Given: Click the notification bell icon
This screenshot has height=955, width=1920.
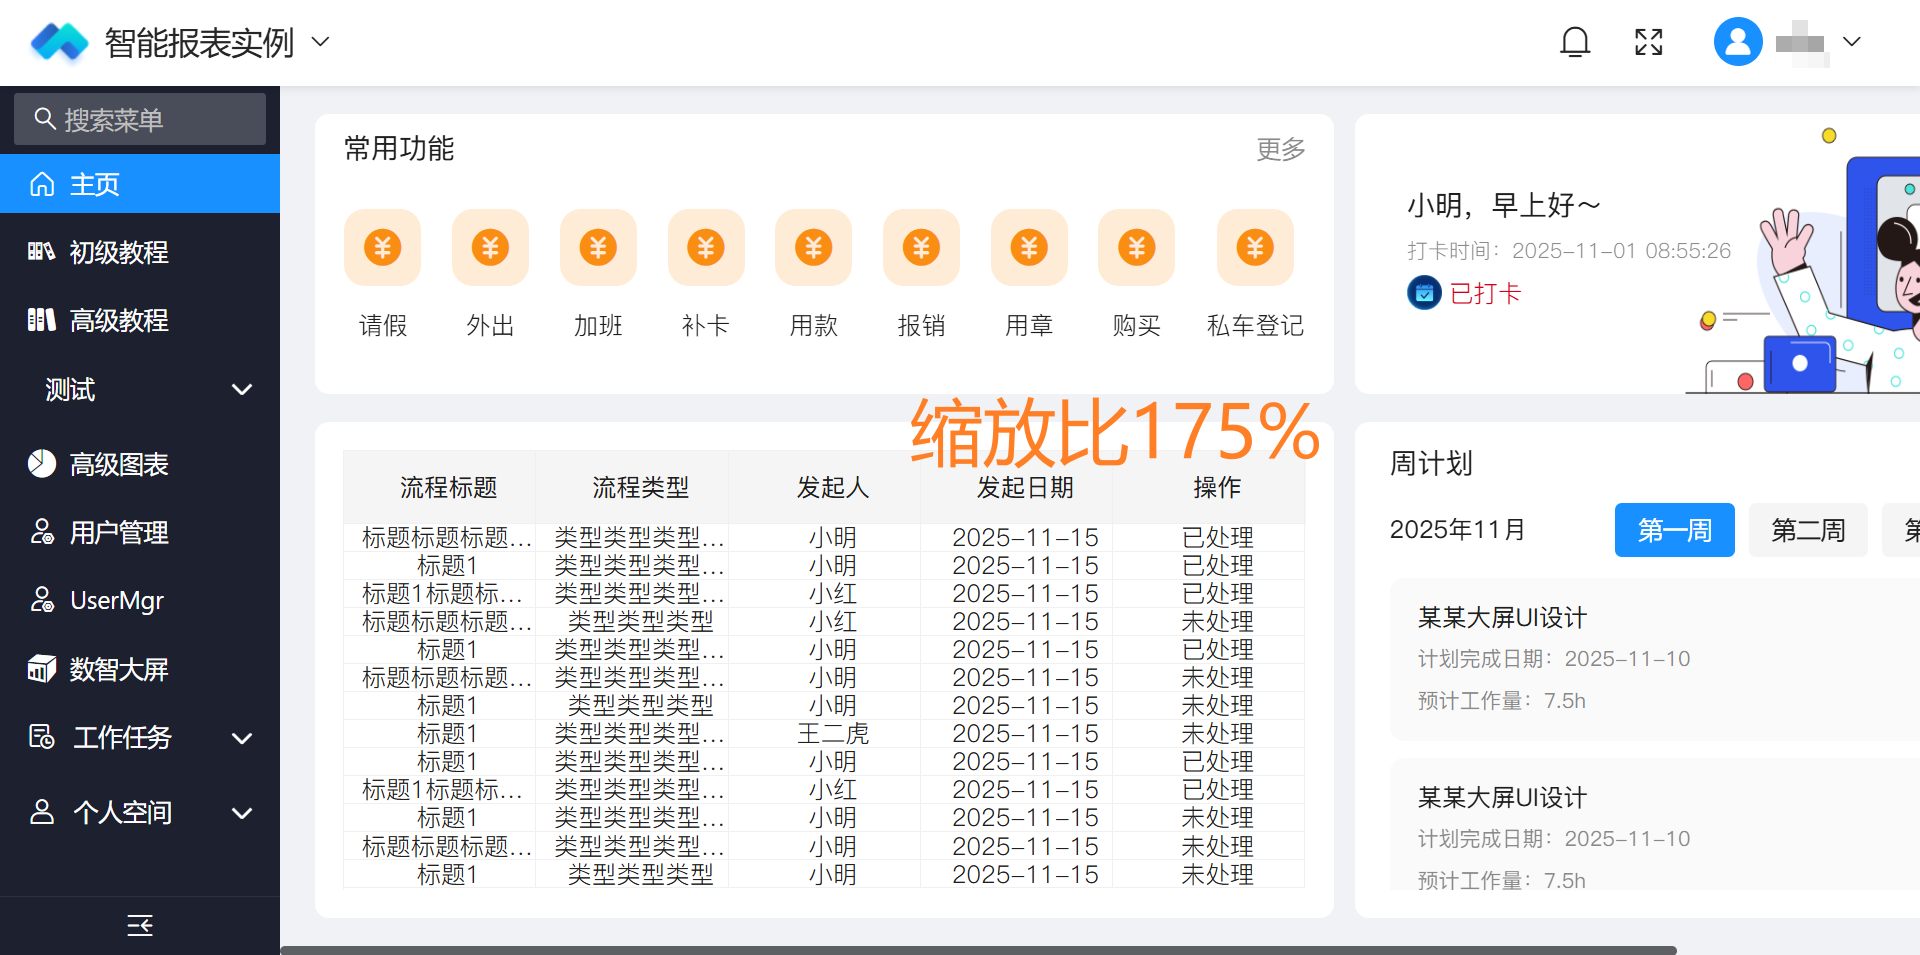Looking at the screenshot, I should tap(1575, 42).
